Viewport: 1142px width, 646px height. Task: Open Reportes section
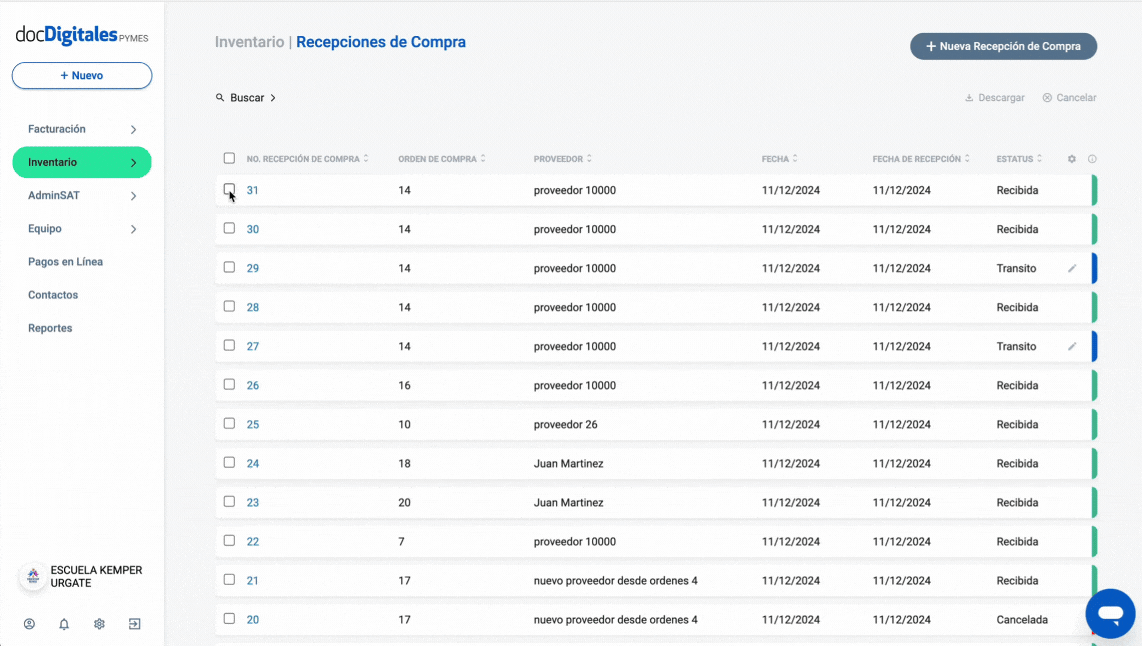50,328
